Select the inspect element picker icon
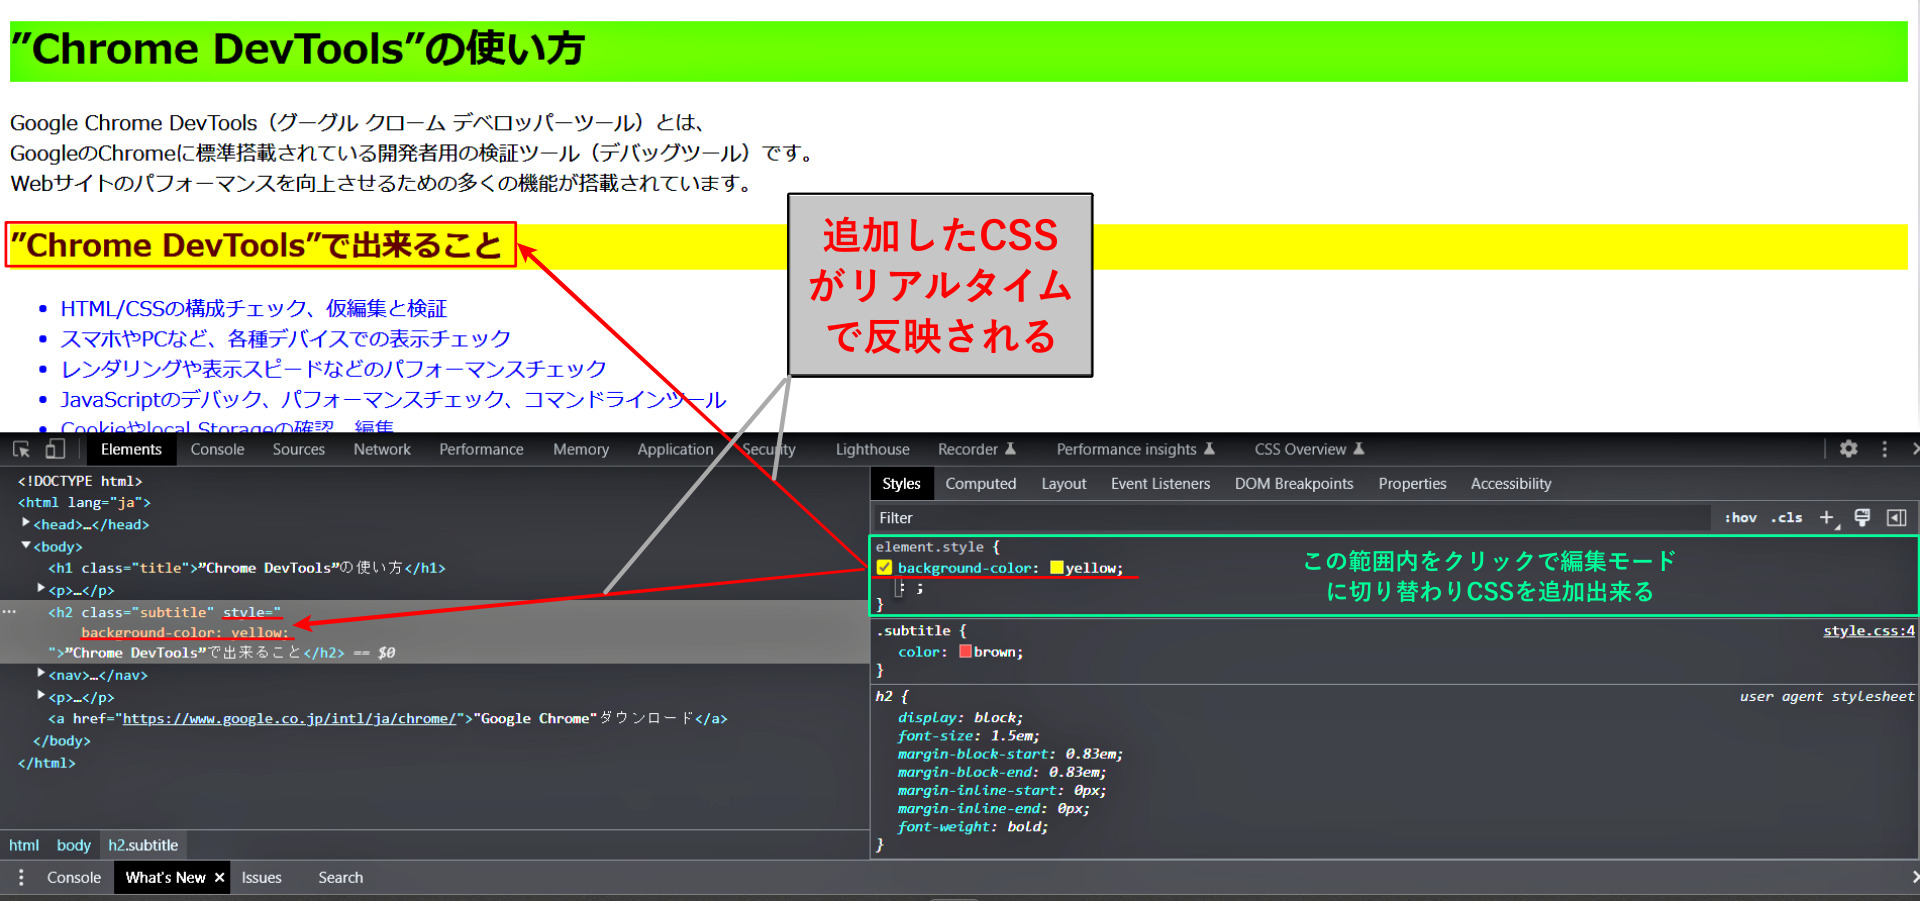Screen dimensions: 1920x901 tap(20, 449)
